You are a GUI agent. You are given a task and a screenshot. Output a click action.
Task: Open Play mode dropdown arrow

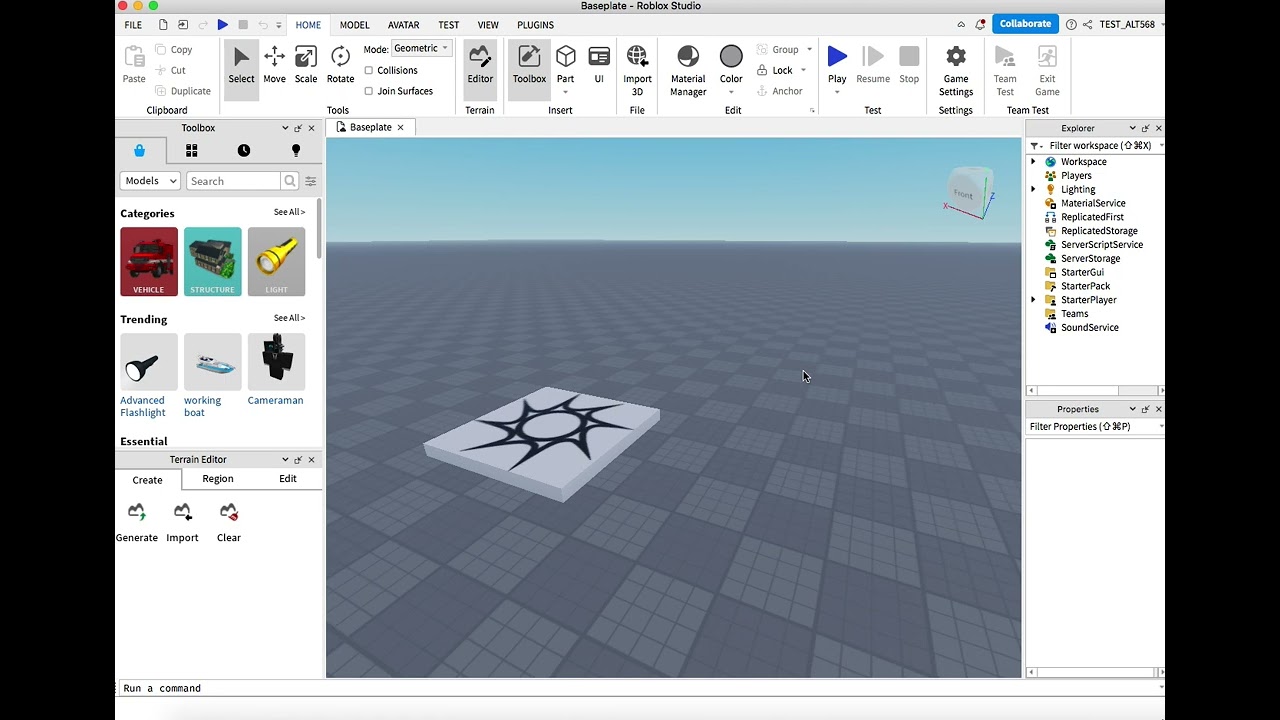[x=837, y=92]
